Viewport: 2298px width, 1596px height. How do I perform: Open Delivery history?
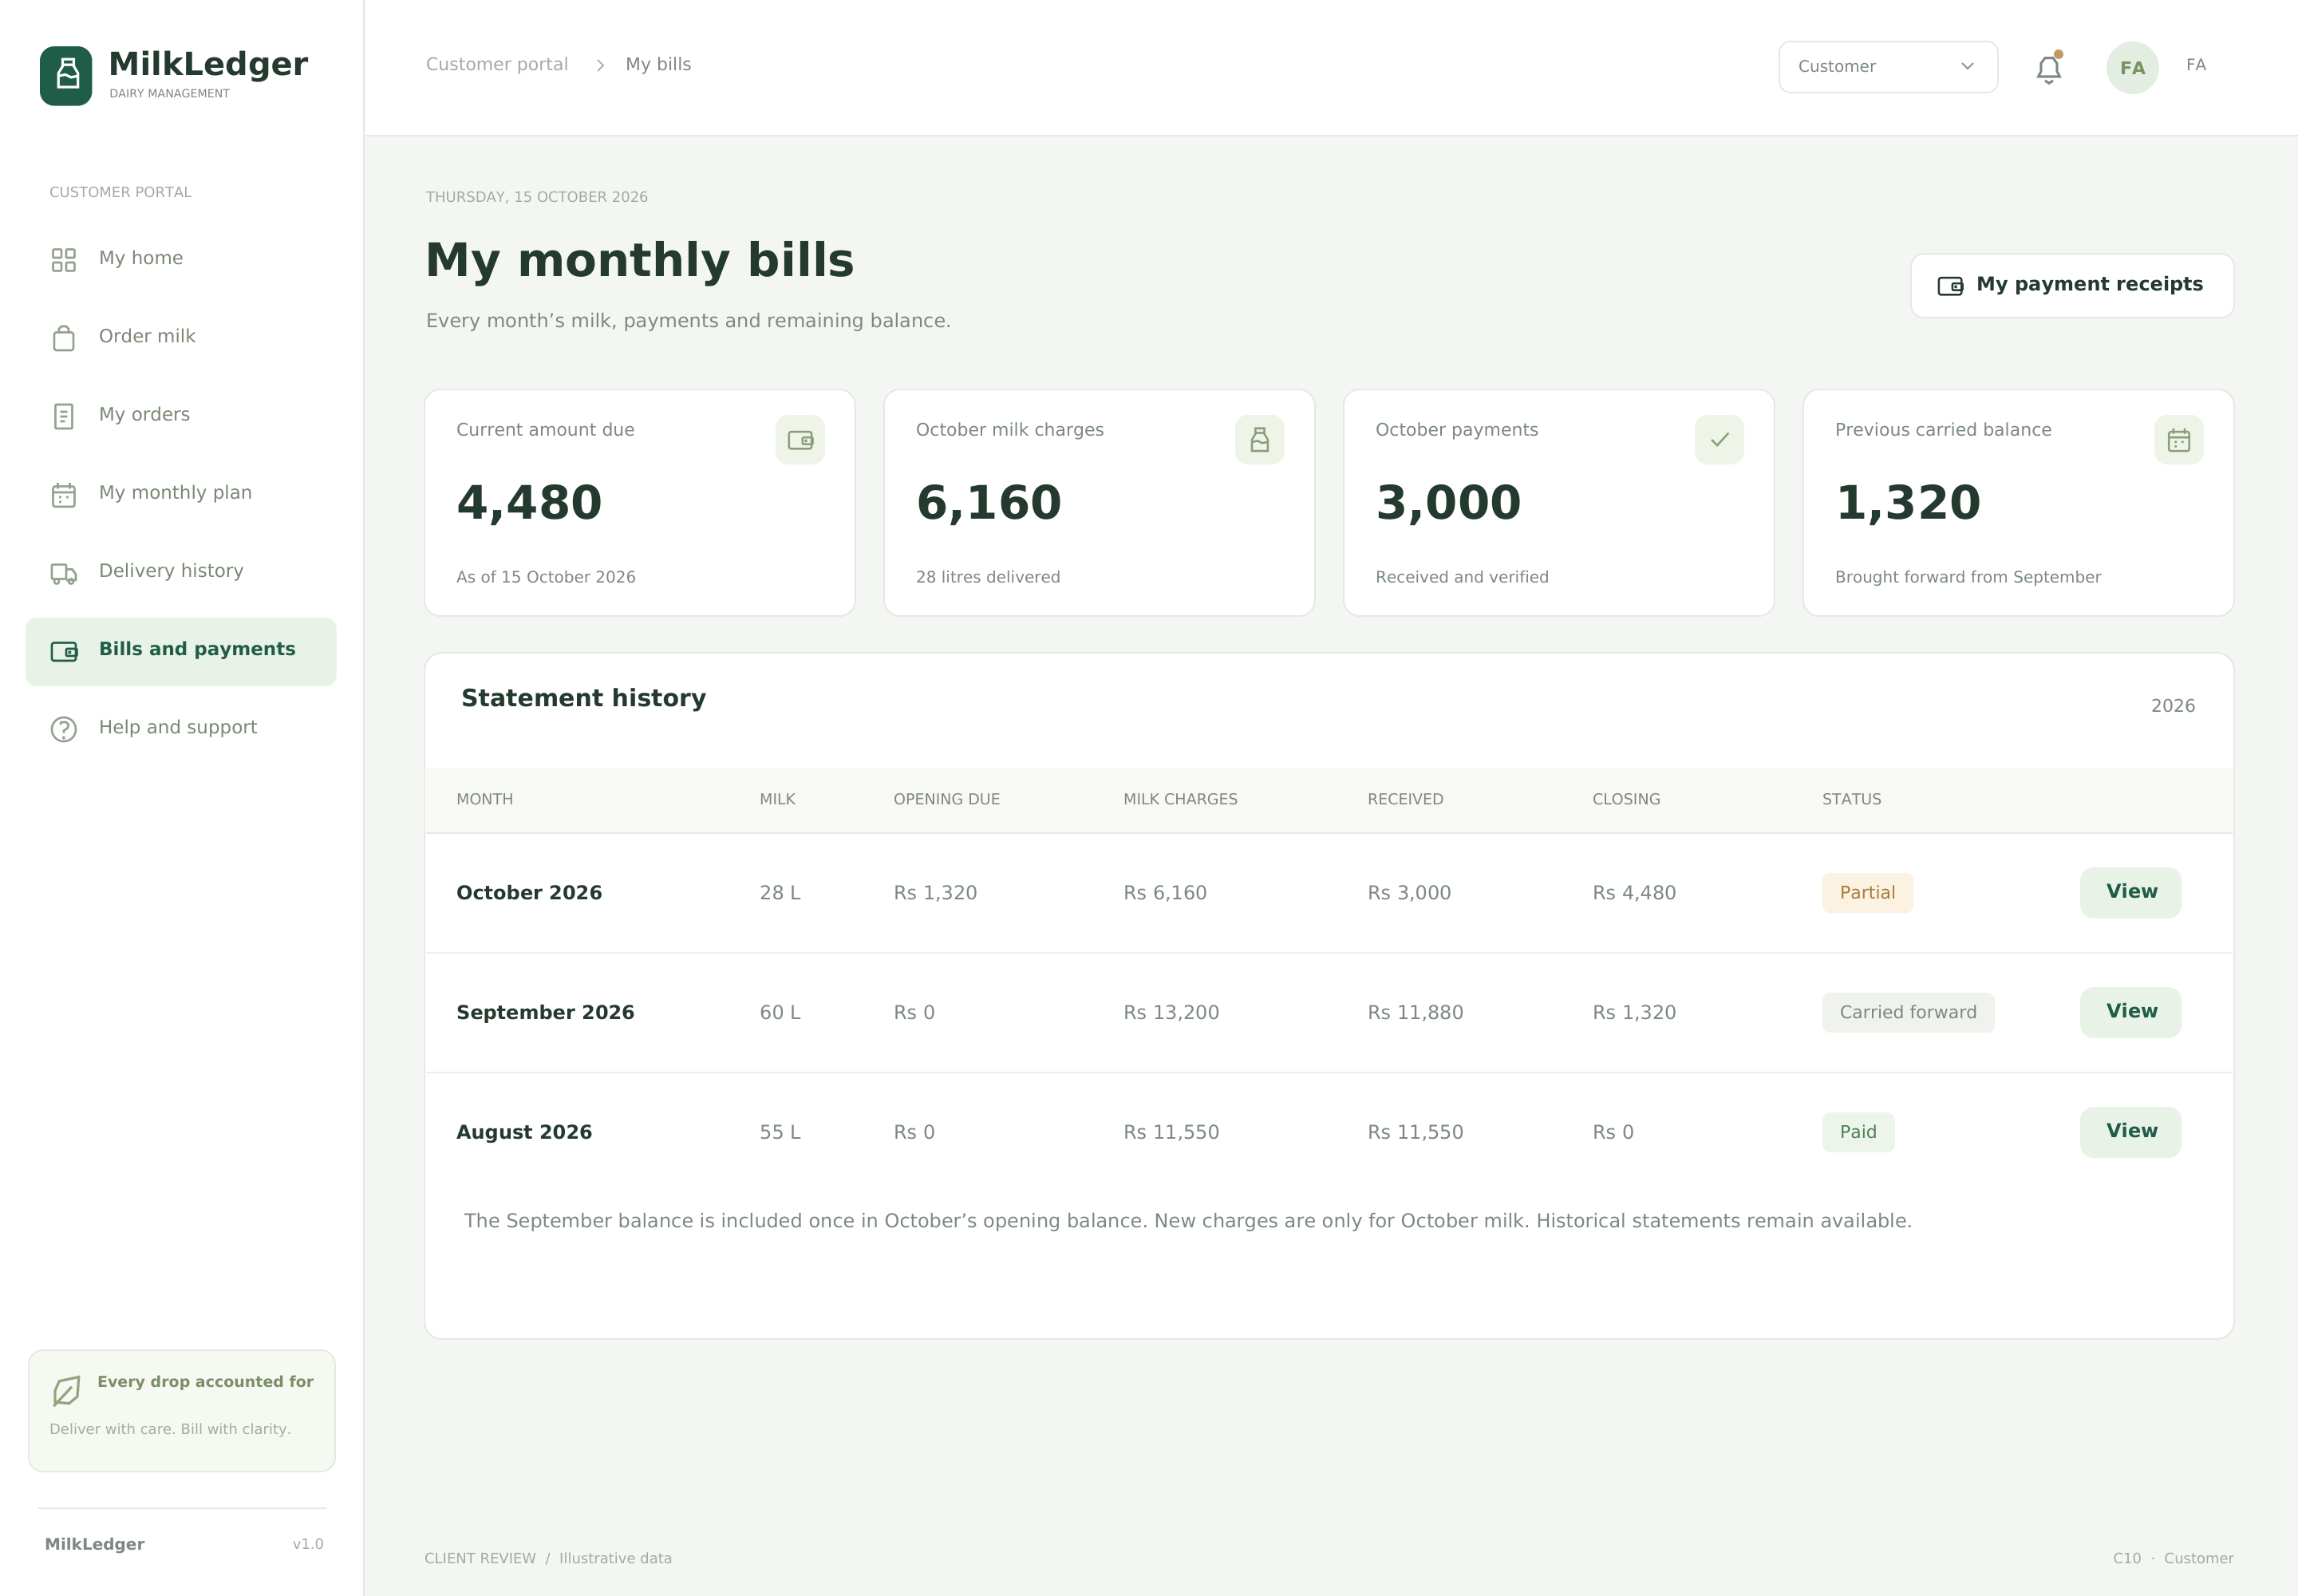[x=181, y=572]
